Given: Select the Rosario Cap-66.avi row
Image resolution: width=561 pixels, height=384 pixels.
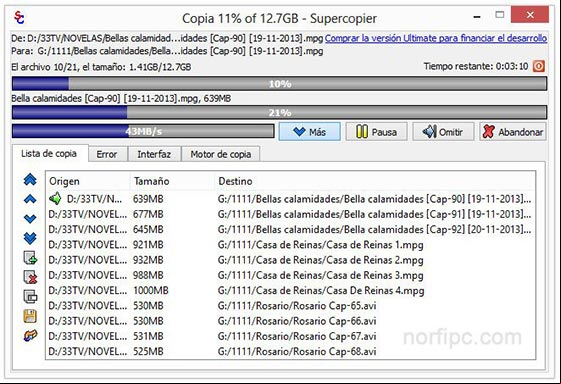Looking at the screenshot, I should click(290, 321).
